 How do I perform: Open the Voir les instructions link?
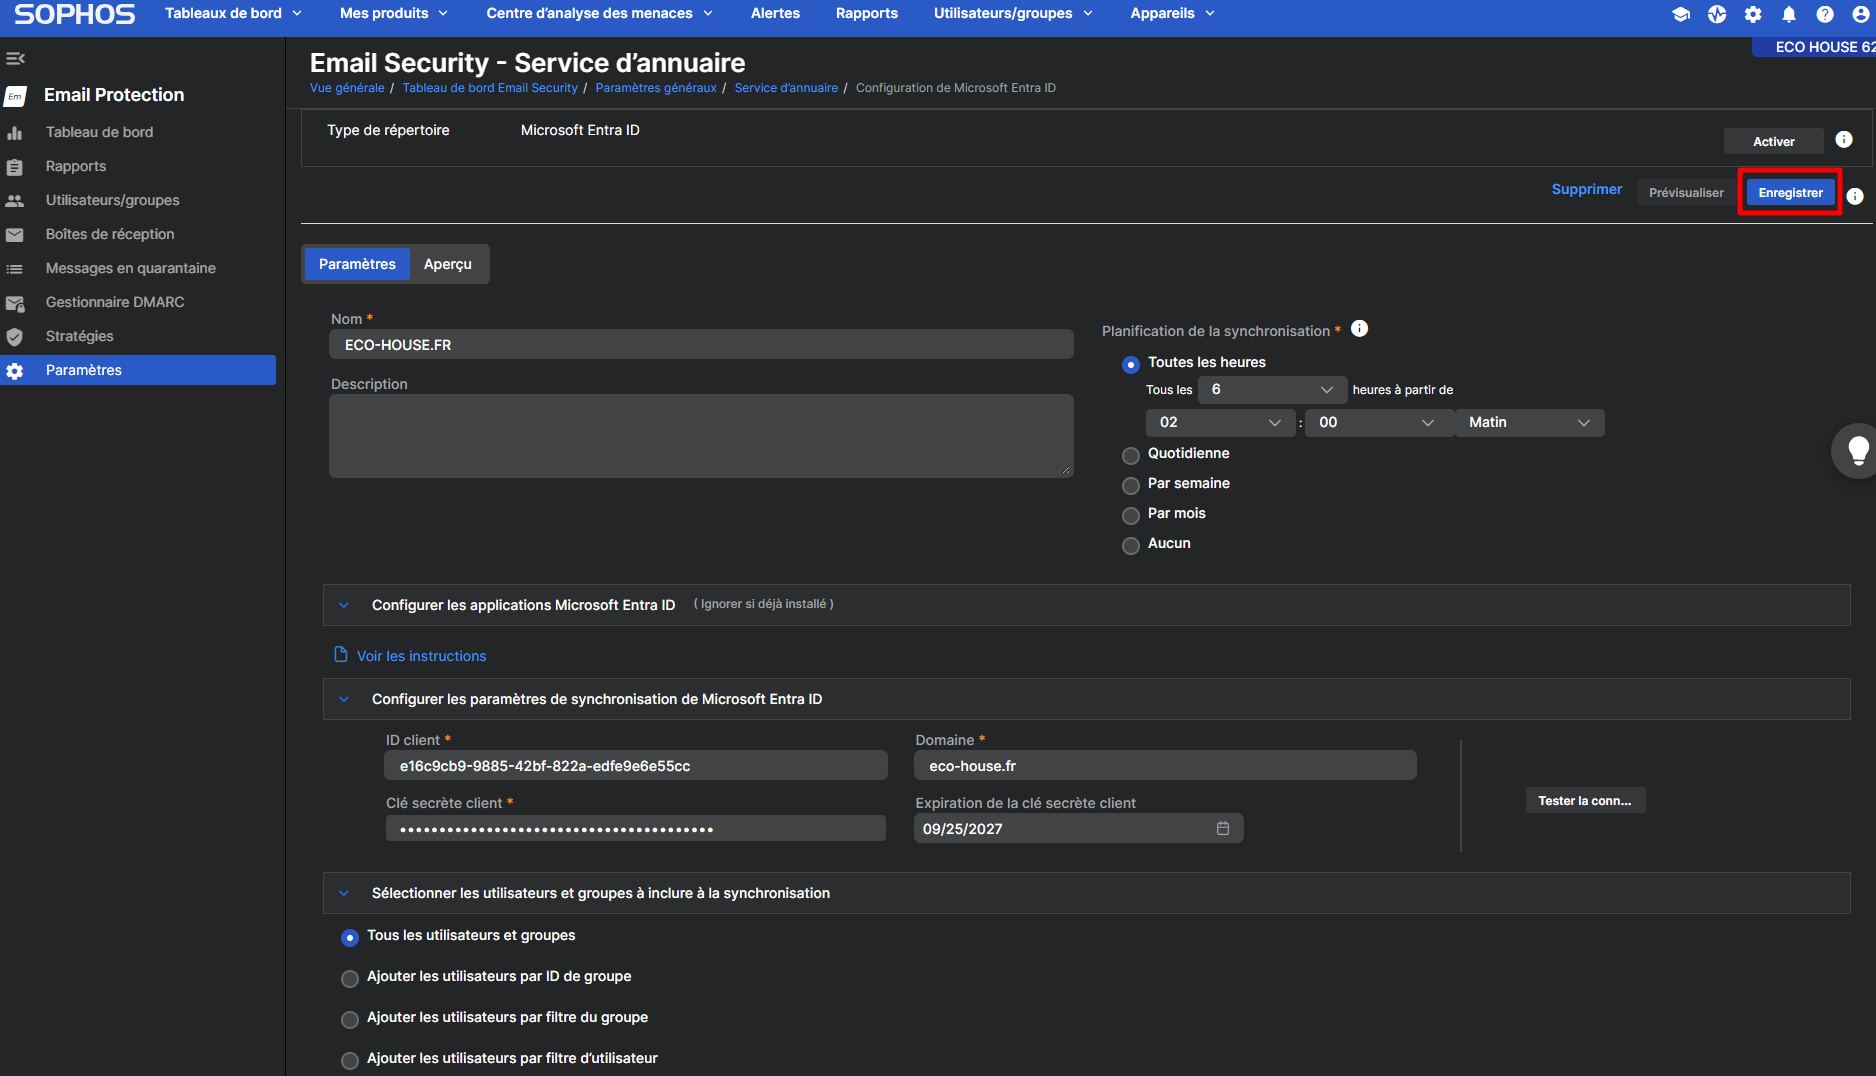421,656
